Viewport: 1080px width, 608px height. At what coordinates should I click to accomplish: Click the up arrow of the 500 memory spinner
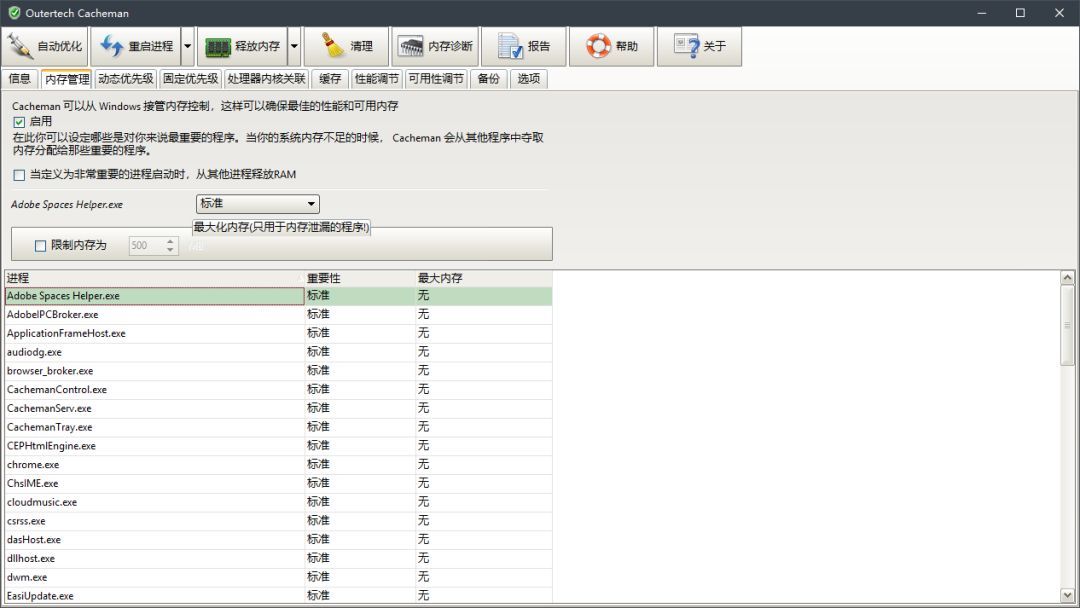click(x=168, y=239)
